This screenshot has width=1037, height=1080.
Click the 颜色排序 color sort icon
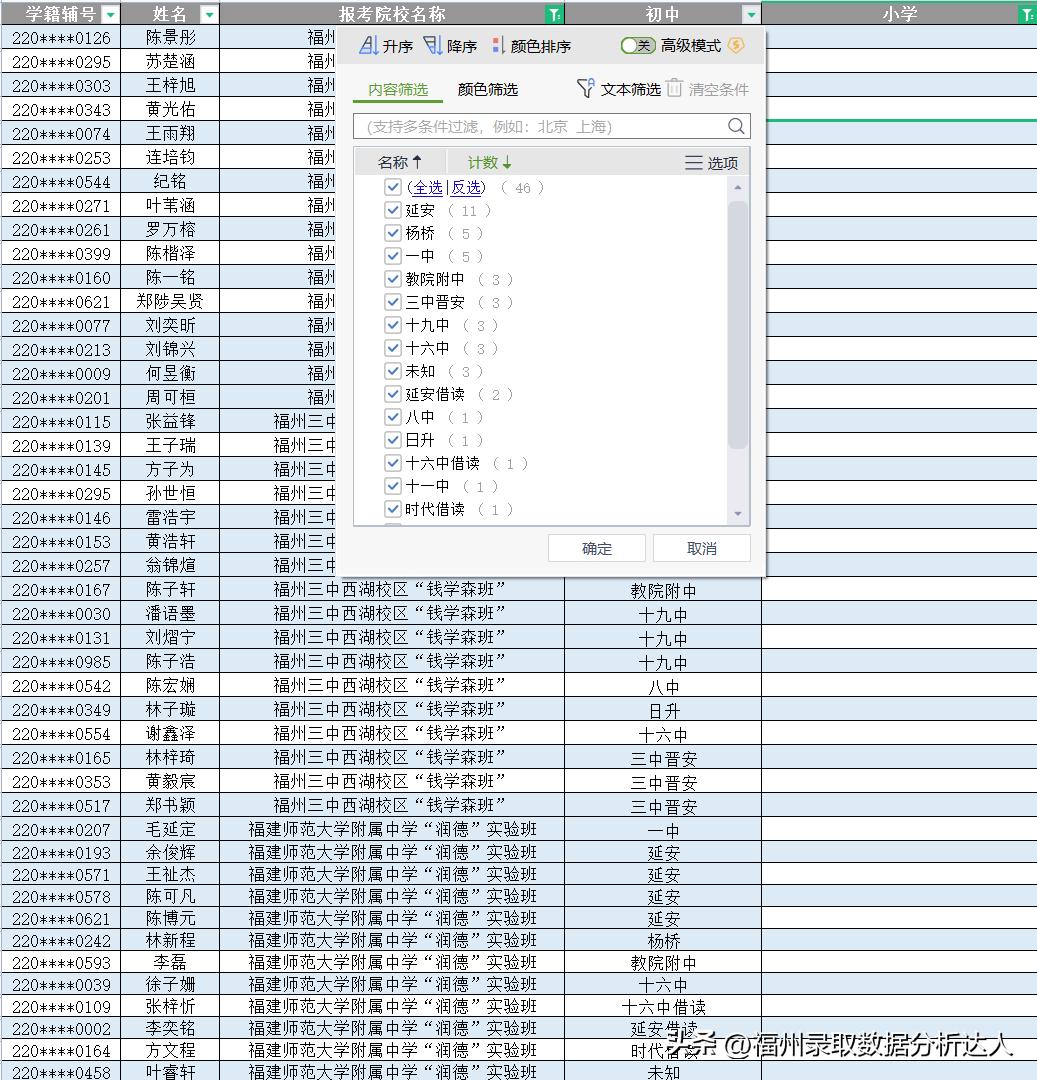click(x=498, y=46)
